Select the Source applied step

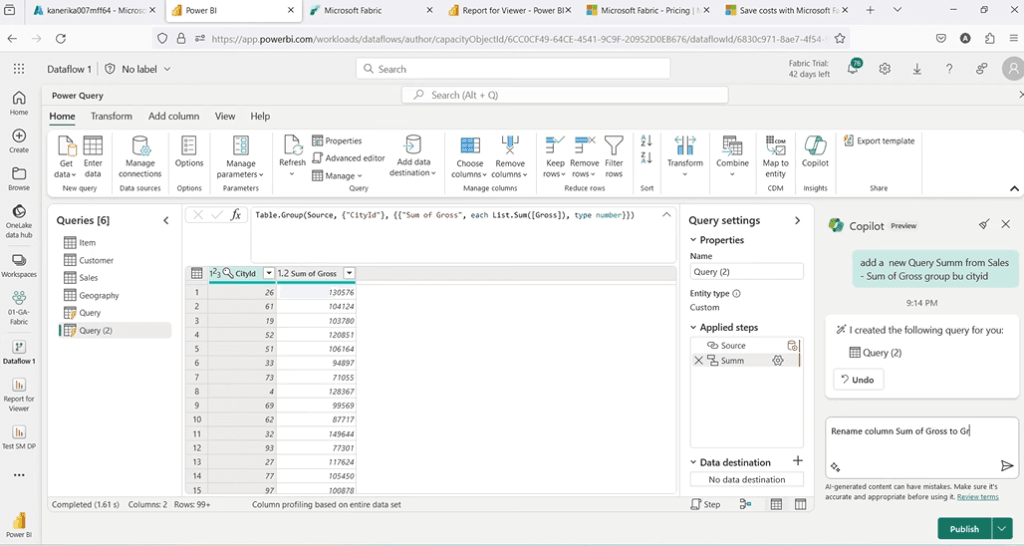(733, 345)
